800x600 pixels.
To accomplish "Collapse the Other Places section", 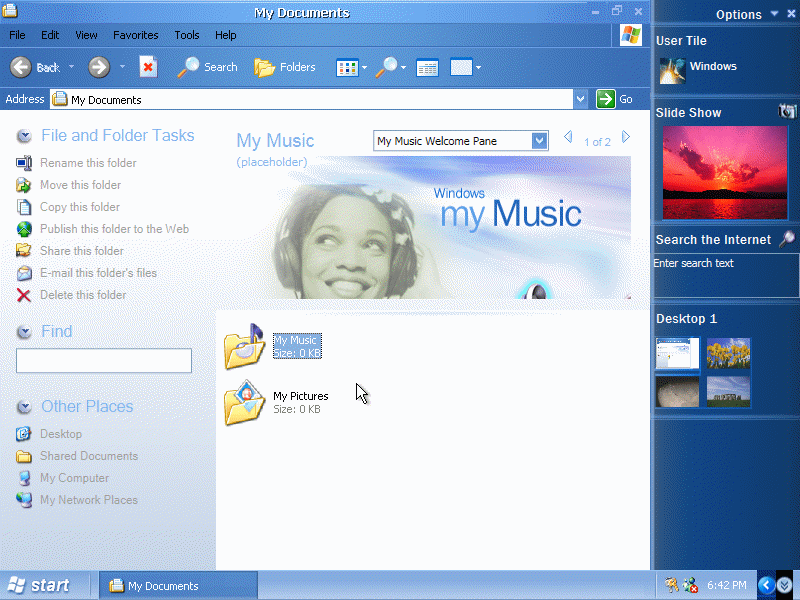I will click(x=24, y=407).
